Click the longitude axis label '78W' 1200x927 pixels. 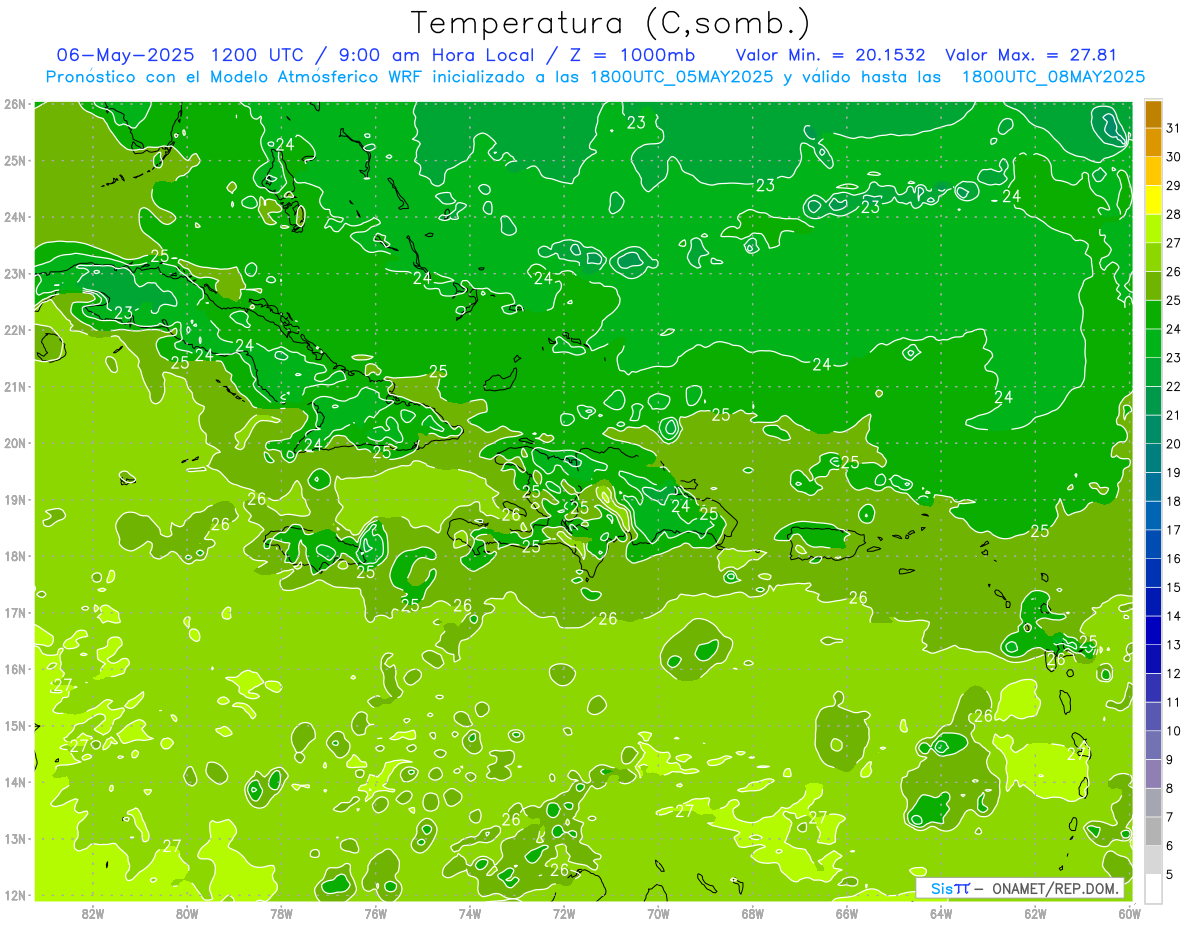[281, 912]
